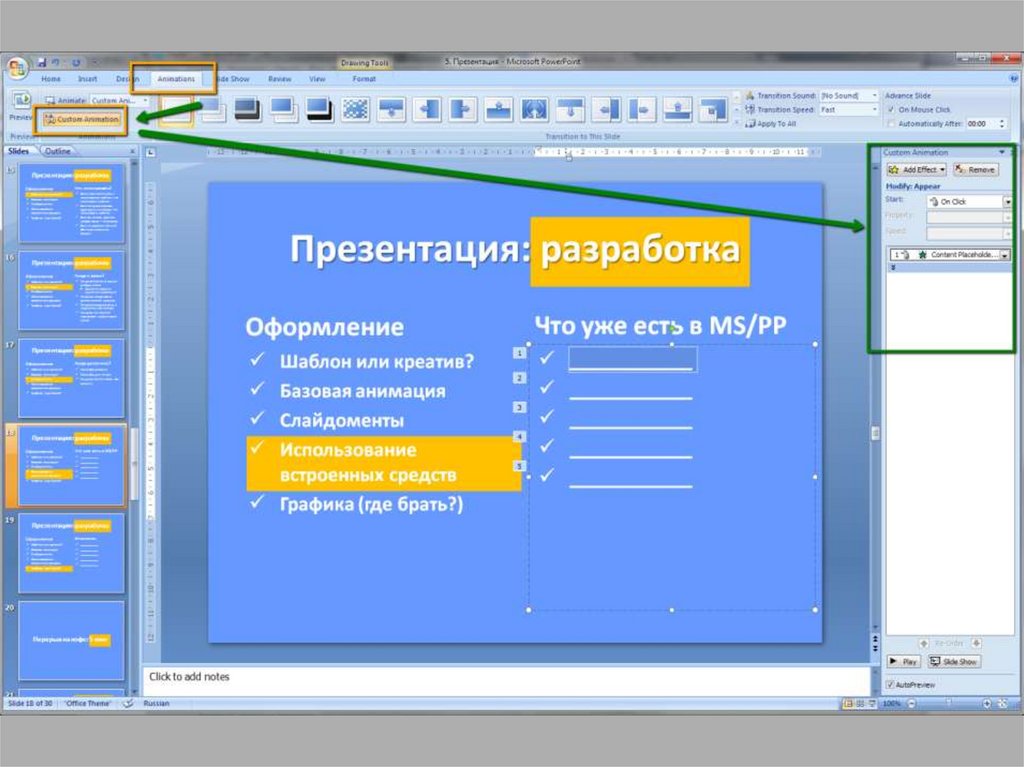The height and width of the screenshot is (767, 1024).
Task: Expand the transition gallery more arrow
Action: coord(737,122)
